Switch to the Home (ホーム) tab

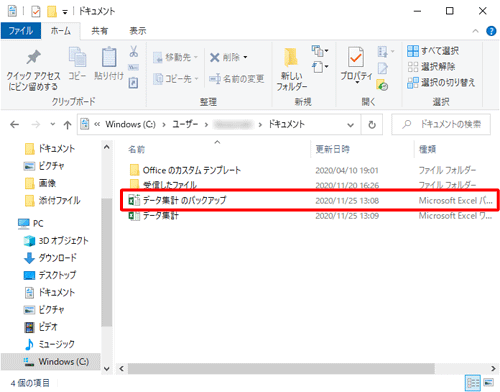coord(60,31)
